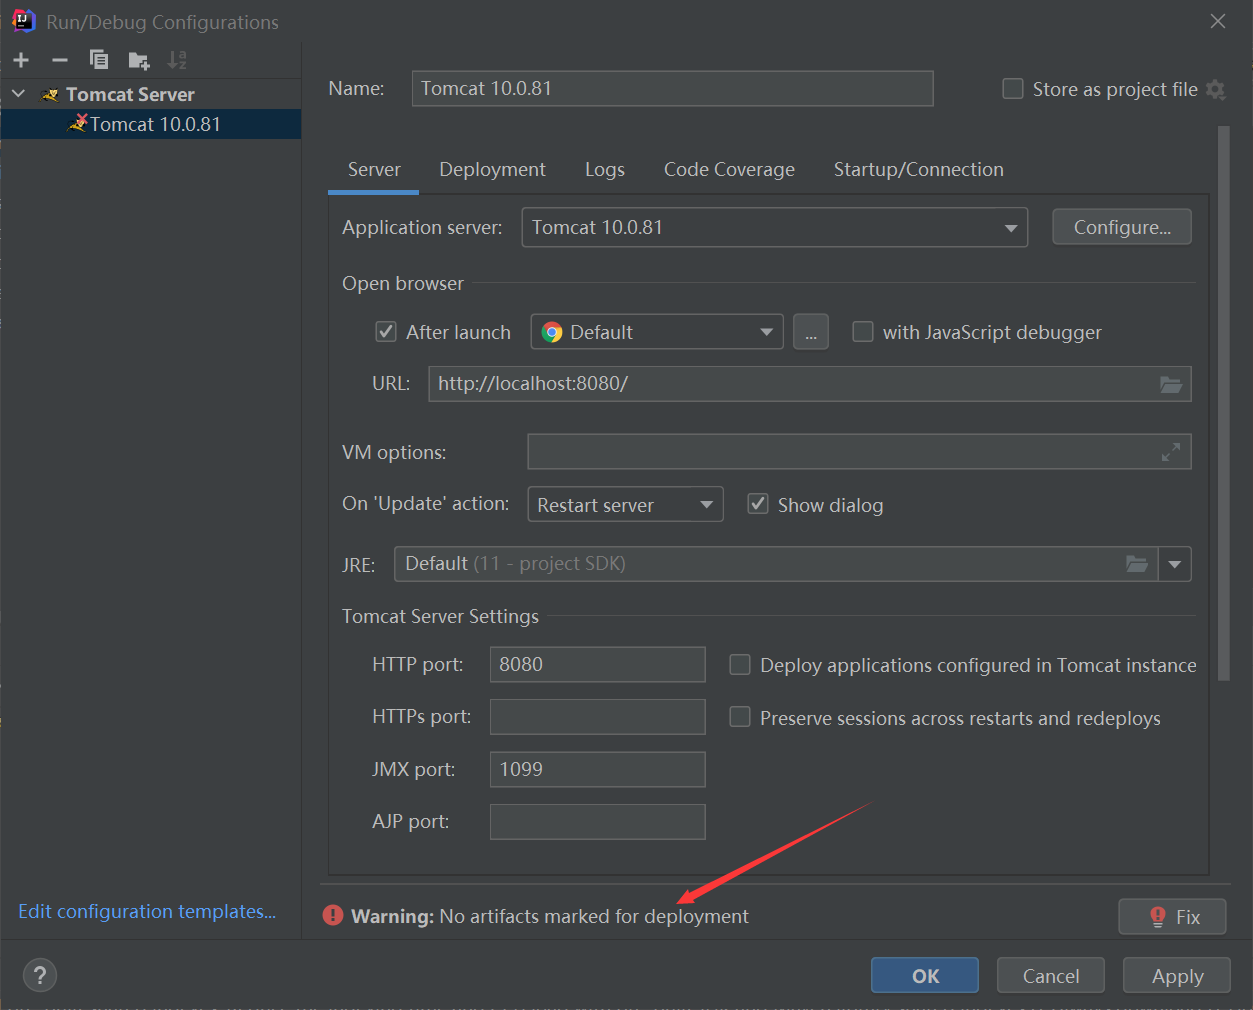Open the JRE dropdown arrow

[x=1175, y=564]
